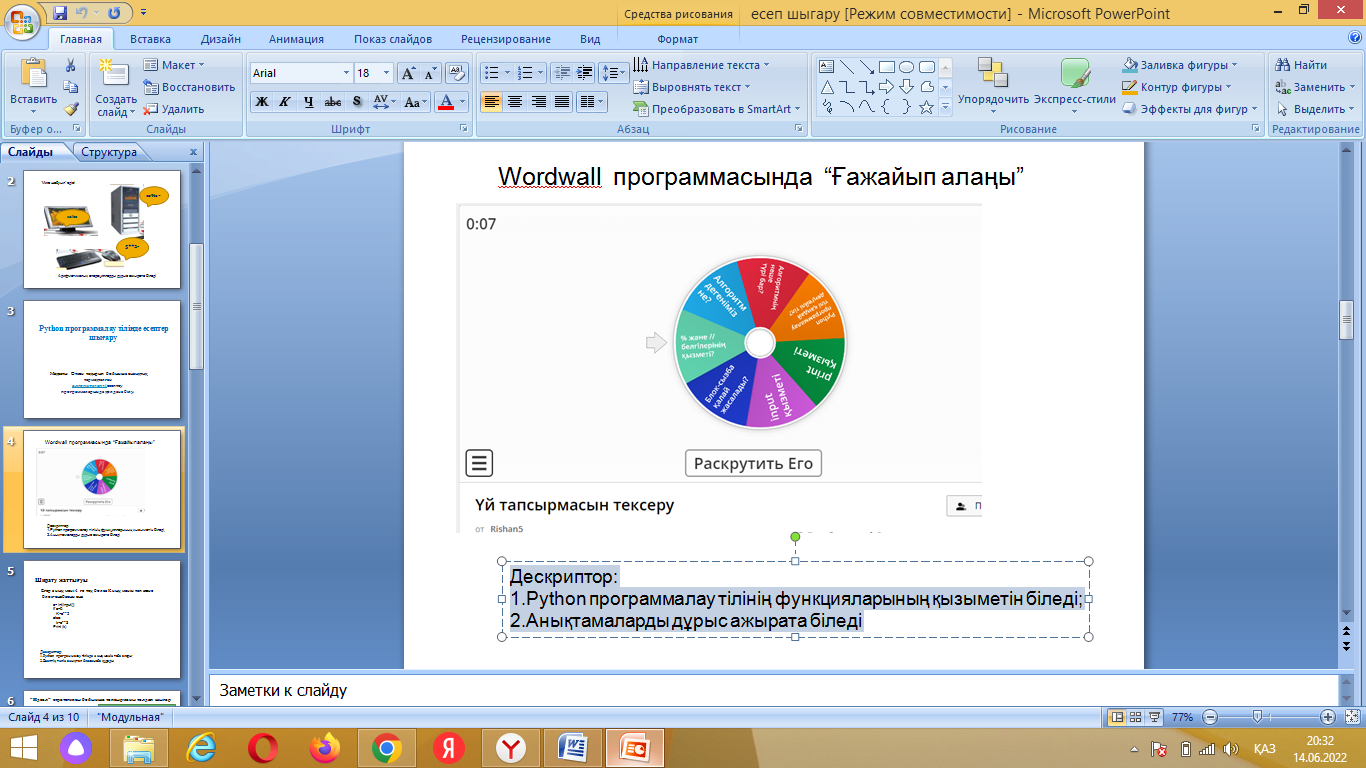Open the Показ слайдов ribbon tab

(x=393, y=39)
